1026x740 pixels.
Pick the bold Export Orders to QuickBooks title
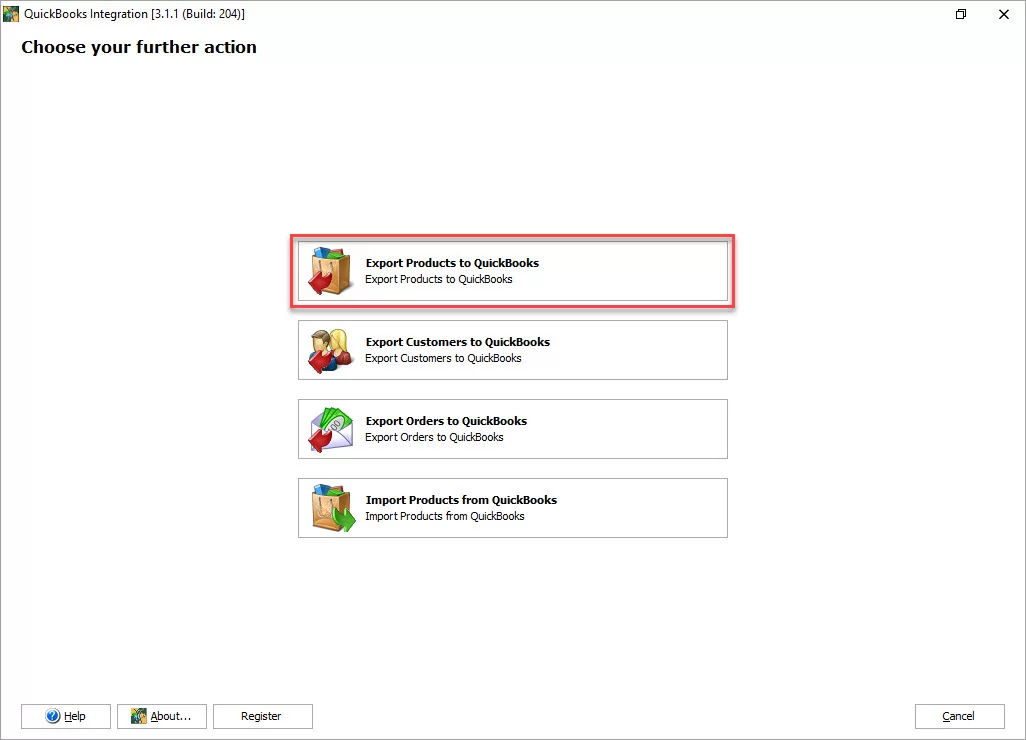pyautogui.click(x=446, y=421)
